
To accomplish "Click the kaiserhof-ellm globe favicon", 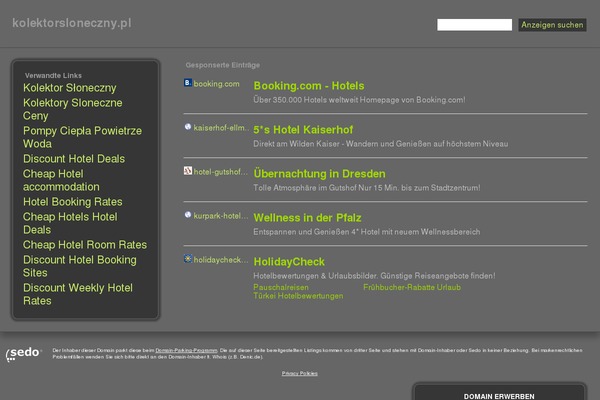I will coord(188,127).
